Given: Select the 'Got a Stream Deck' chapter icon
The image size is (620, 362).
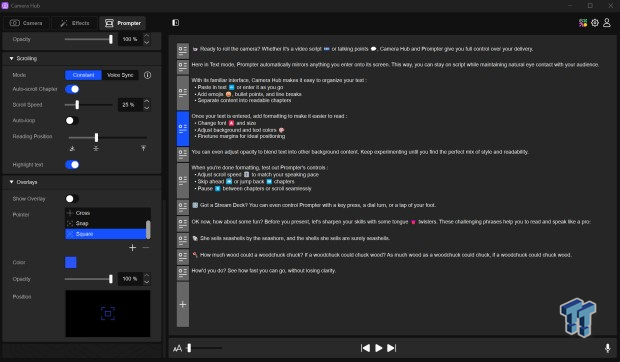Looking at the screenshot, I should pyautogui.click(x=183, y=207).
